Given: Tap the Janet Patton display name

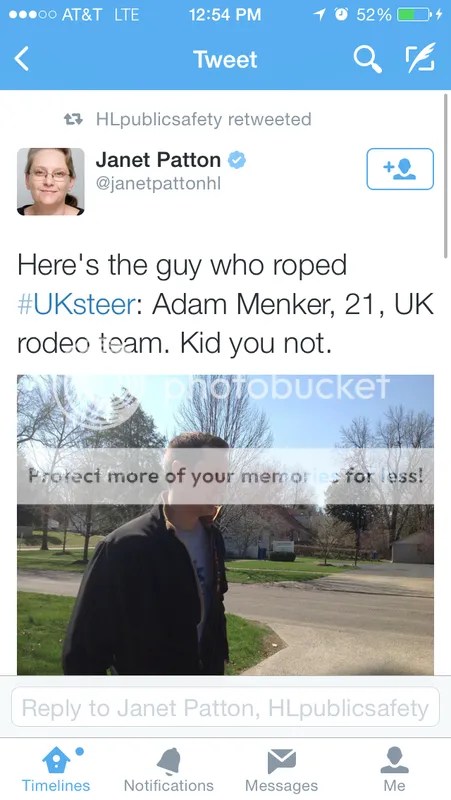Looking at the screenshot, I should point(158,160).
